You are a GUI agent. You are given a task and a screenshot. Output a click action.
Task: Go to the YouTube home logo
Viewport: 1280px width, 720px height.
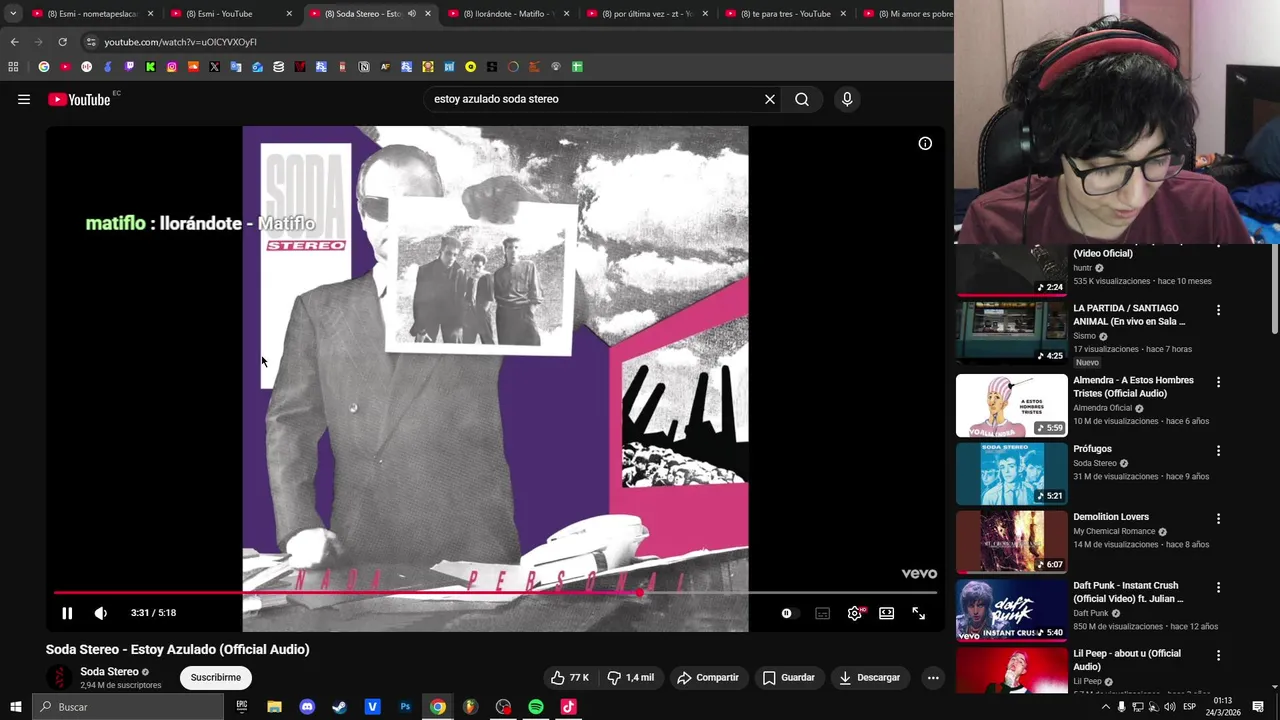click(x=79, y=99)
